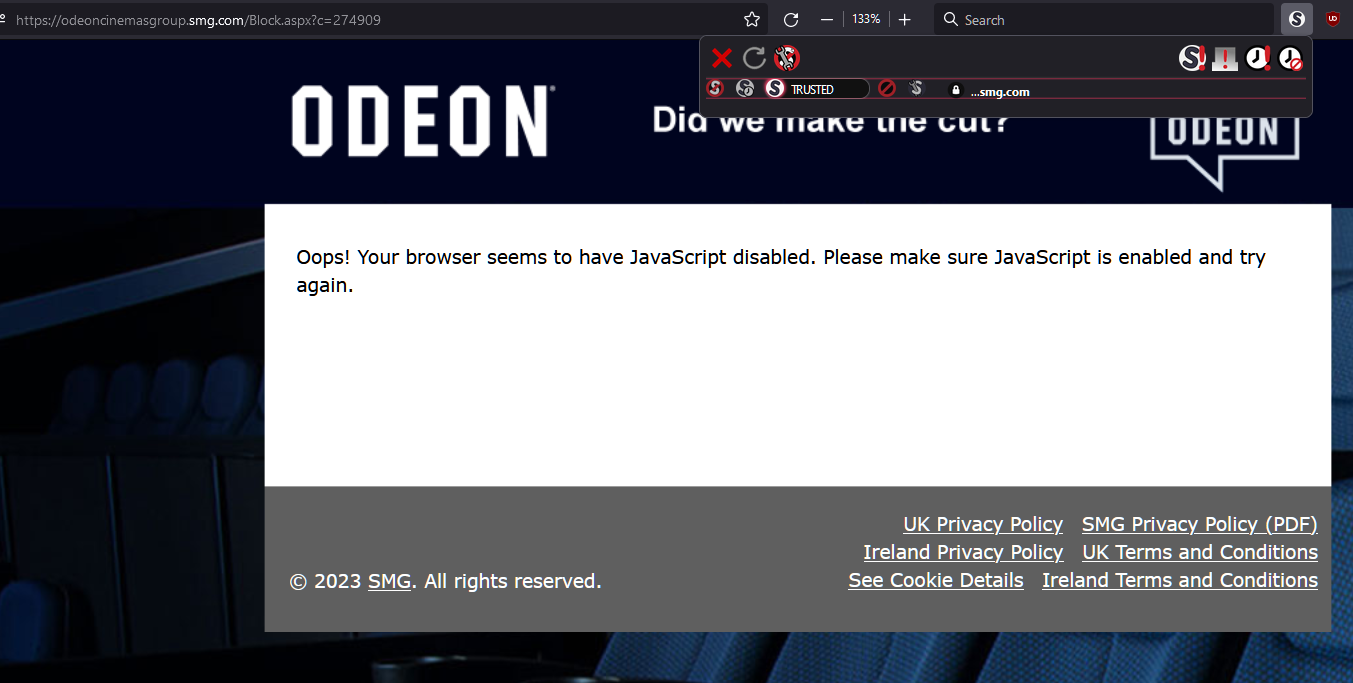Click the NoScript extension toolbar icon
Image resolution: width=1353 pixels, height=683 pixels.
pos(1297,19)
